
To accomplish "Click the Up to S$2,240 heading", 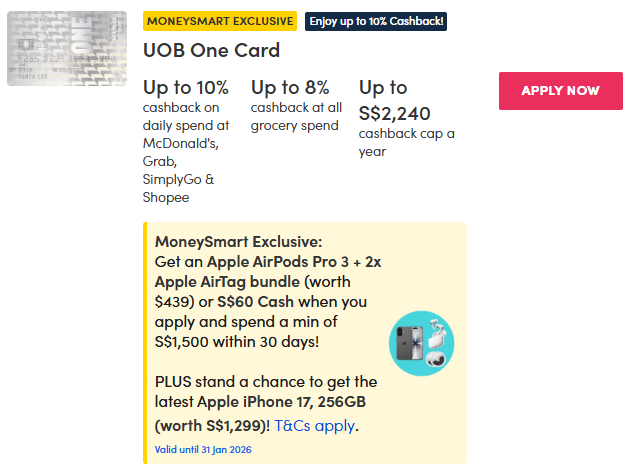I will click(398, 100).
